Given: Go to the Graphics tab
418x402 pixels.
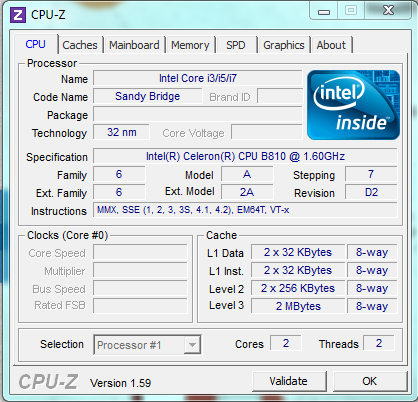Looking at the screenshot, I should 284,45.
